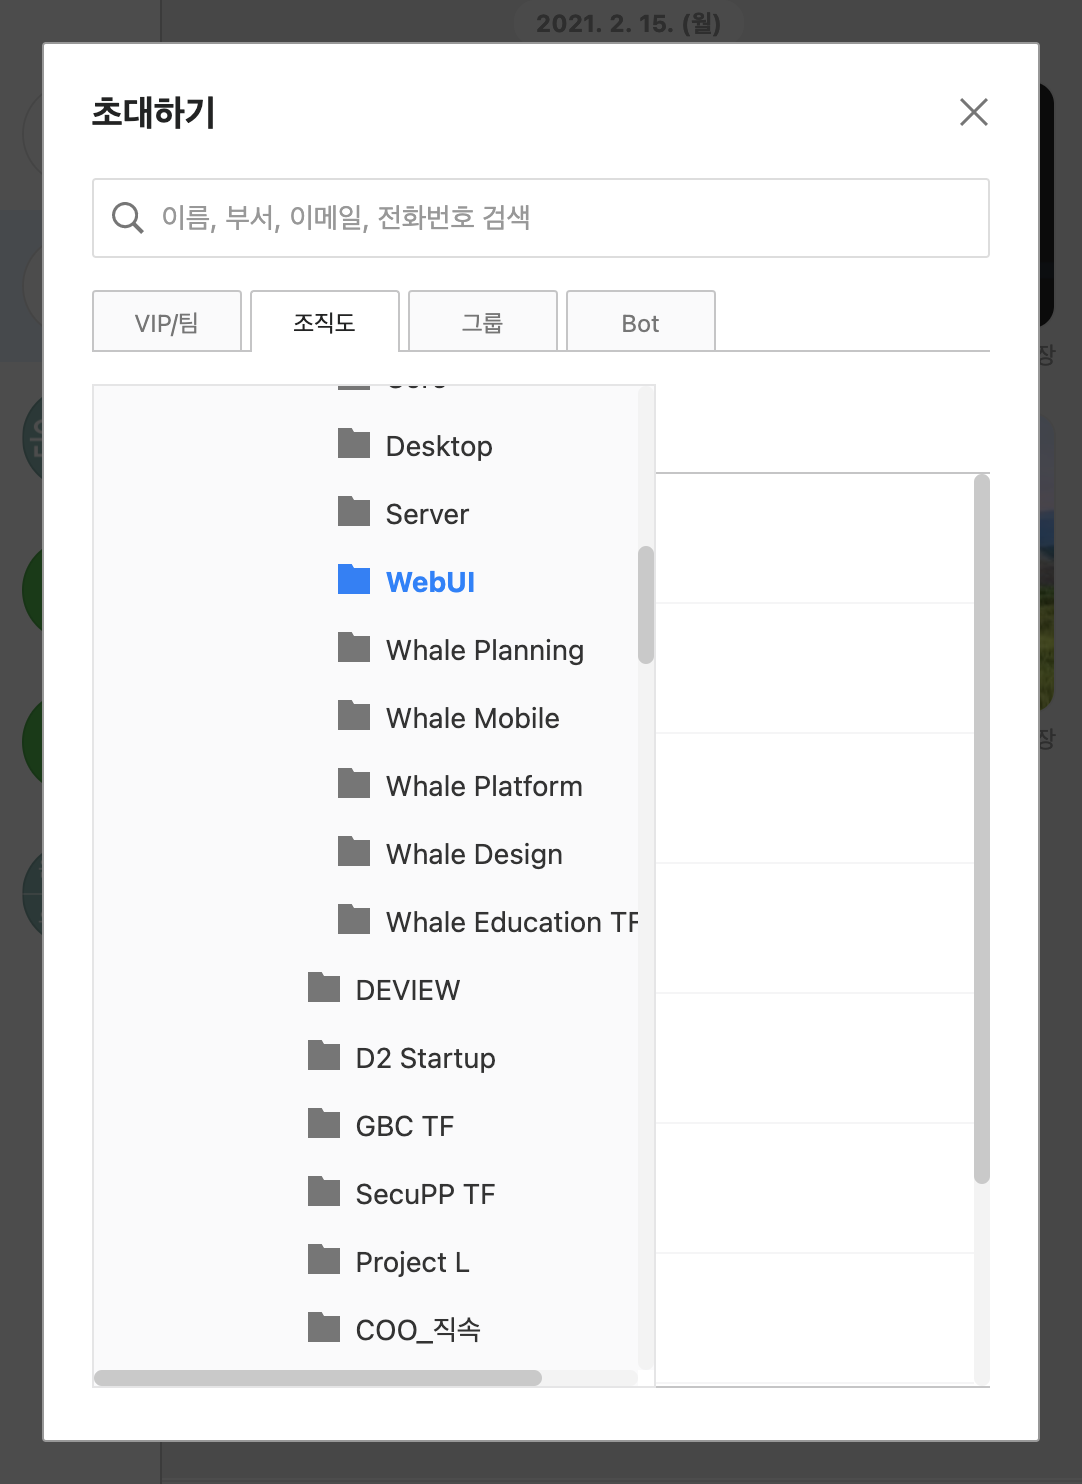Screen dimensions: 1082x1484
Task: Open the Bot tab
Action: (x=641, y=322)
